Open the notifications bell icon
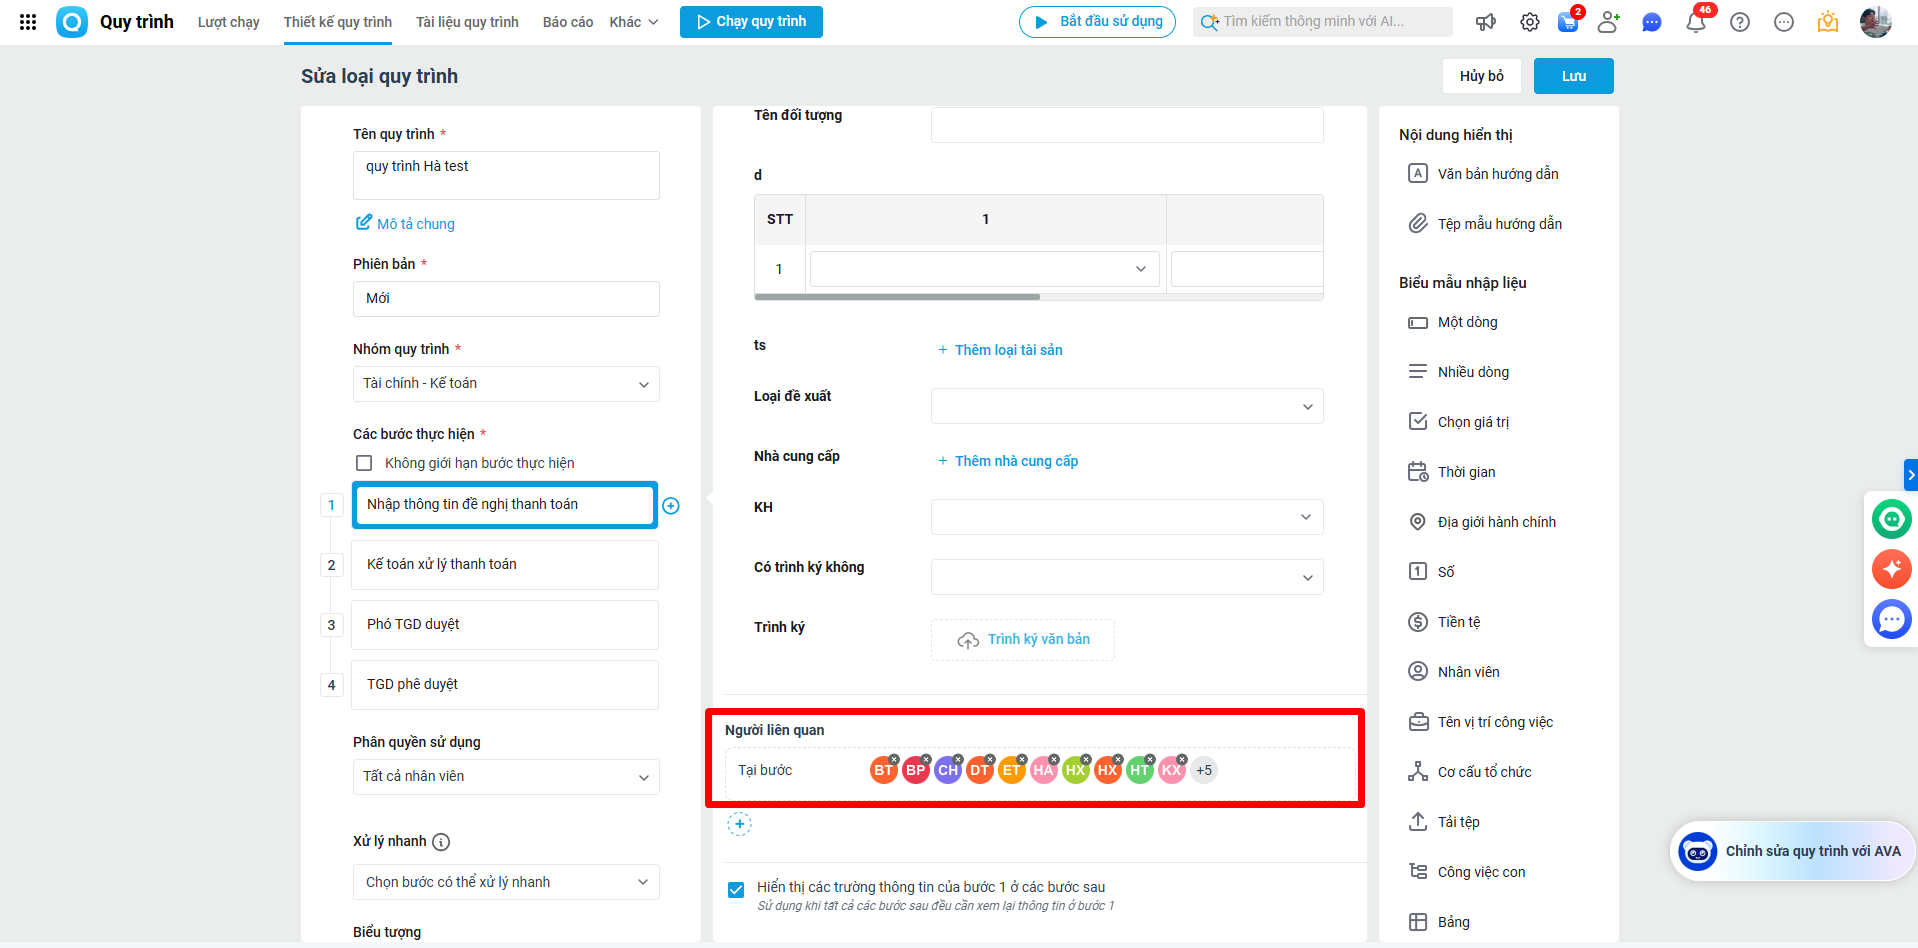Image resolution: width=1918 pixels, height=948 pixels. click(1696, 22)
